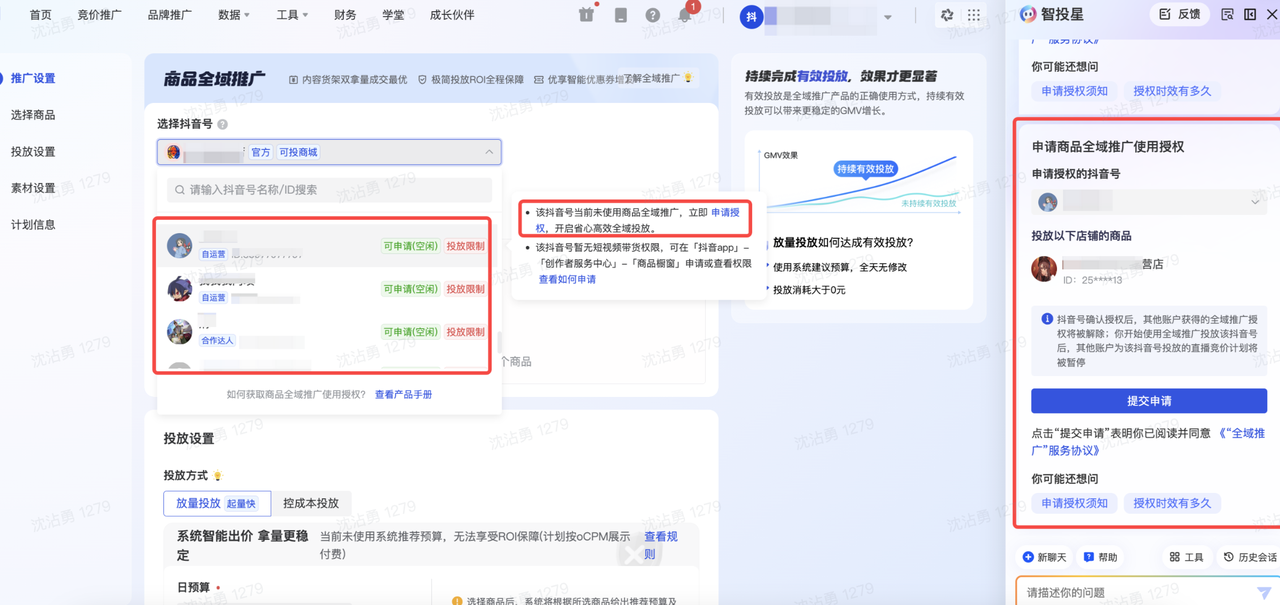This screenshot has height=605, width=1280.
Task: Click the blue 抖 account avatar
Action: 751,16
